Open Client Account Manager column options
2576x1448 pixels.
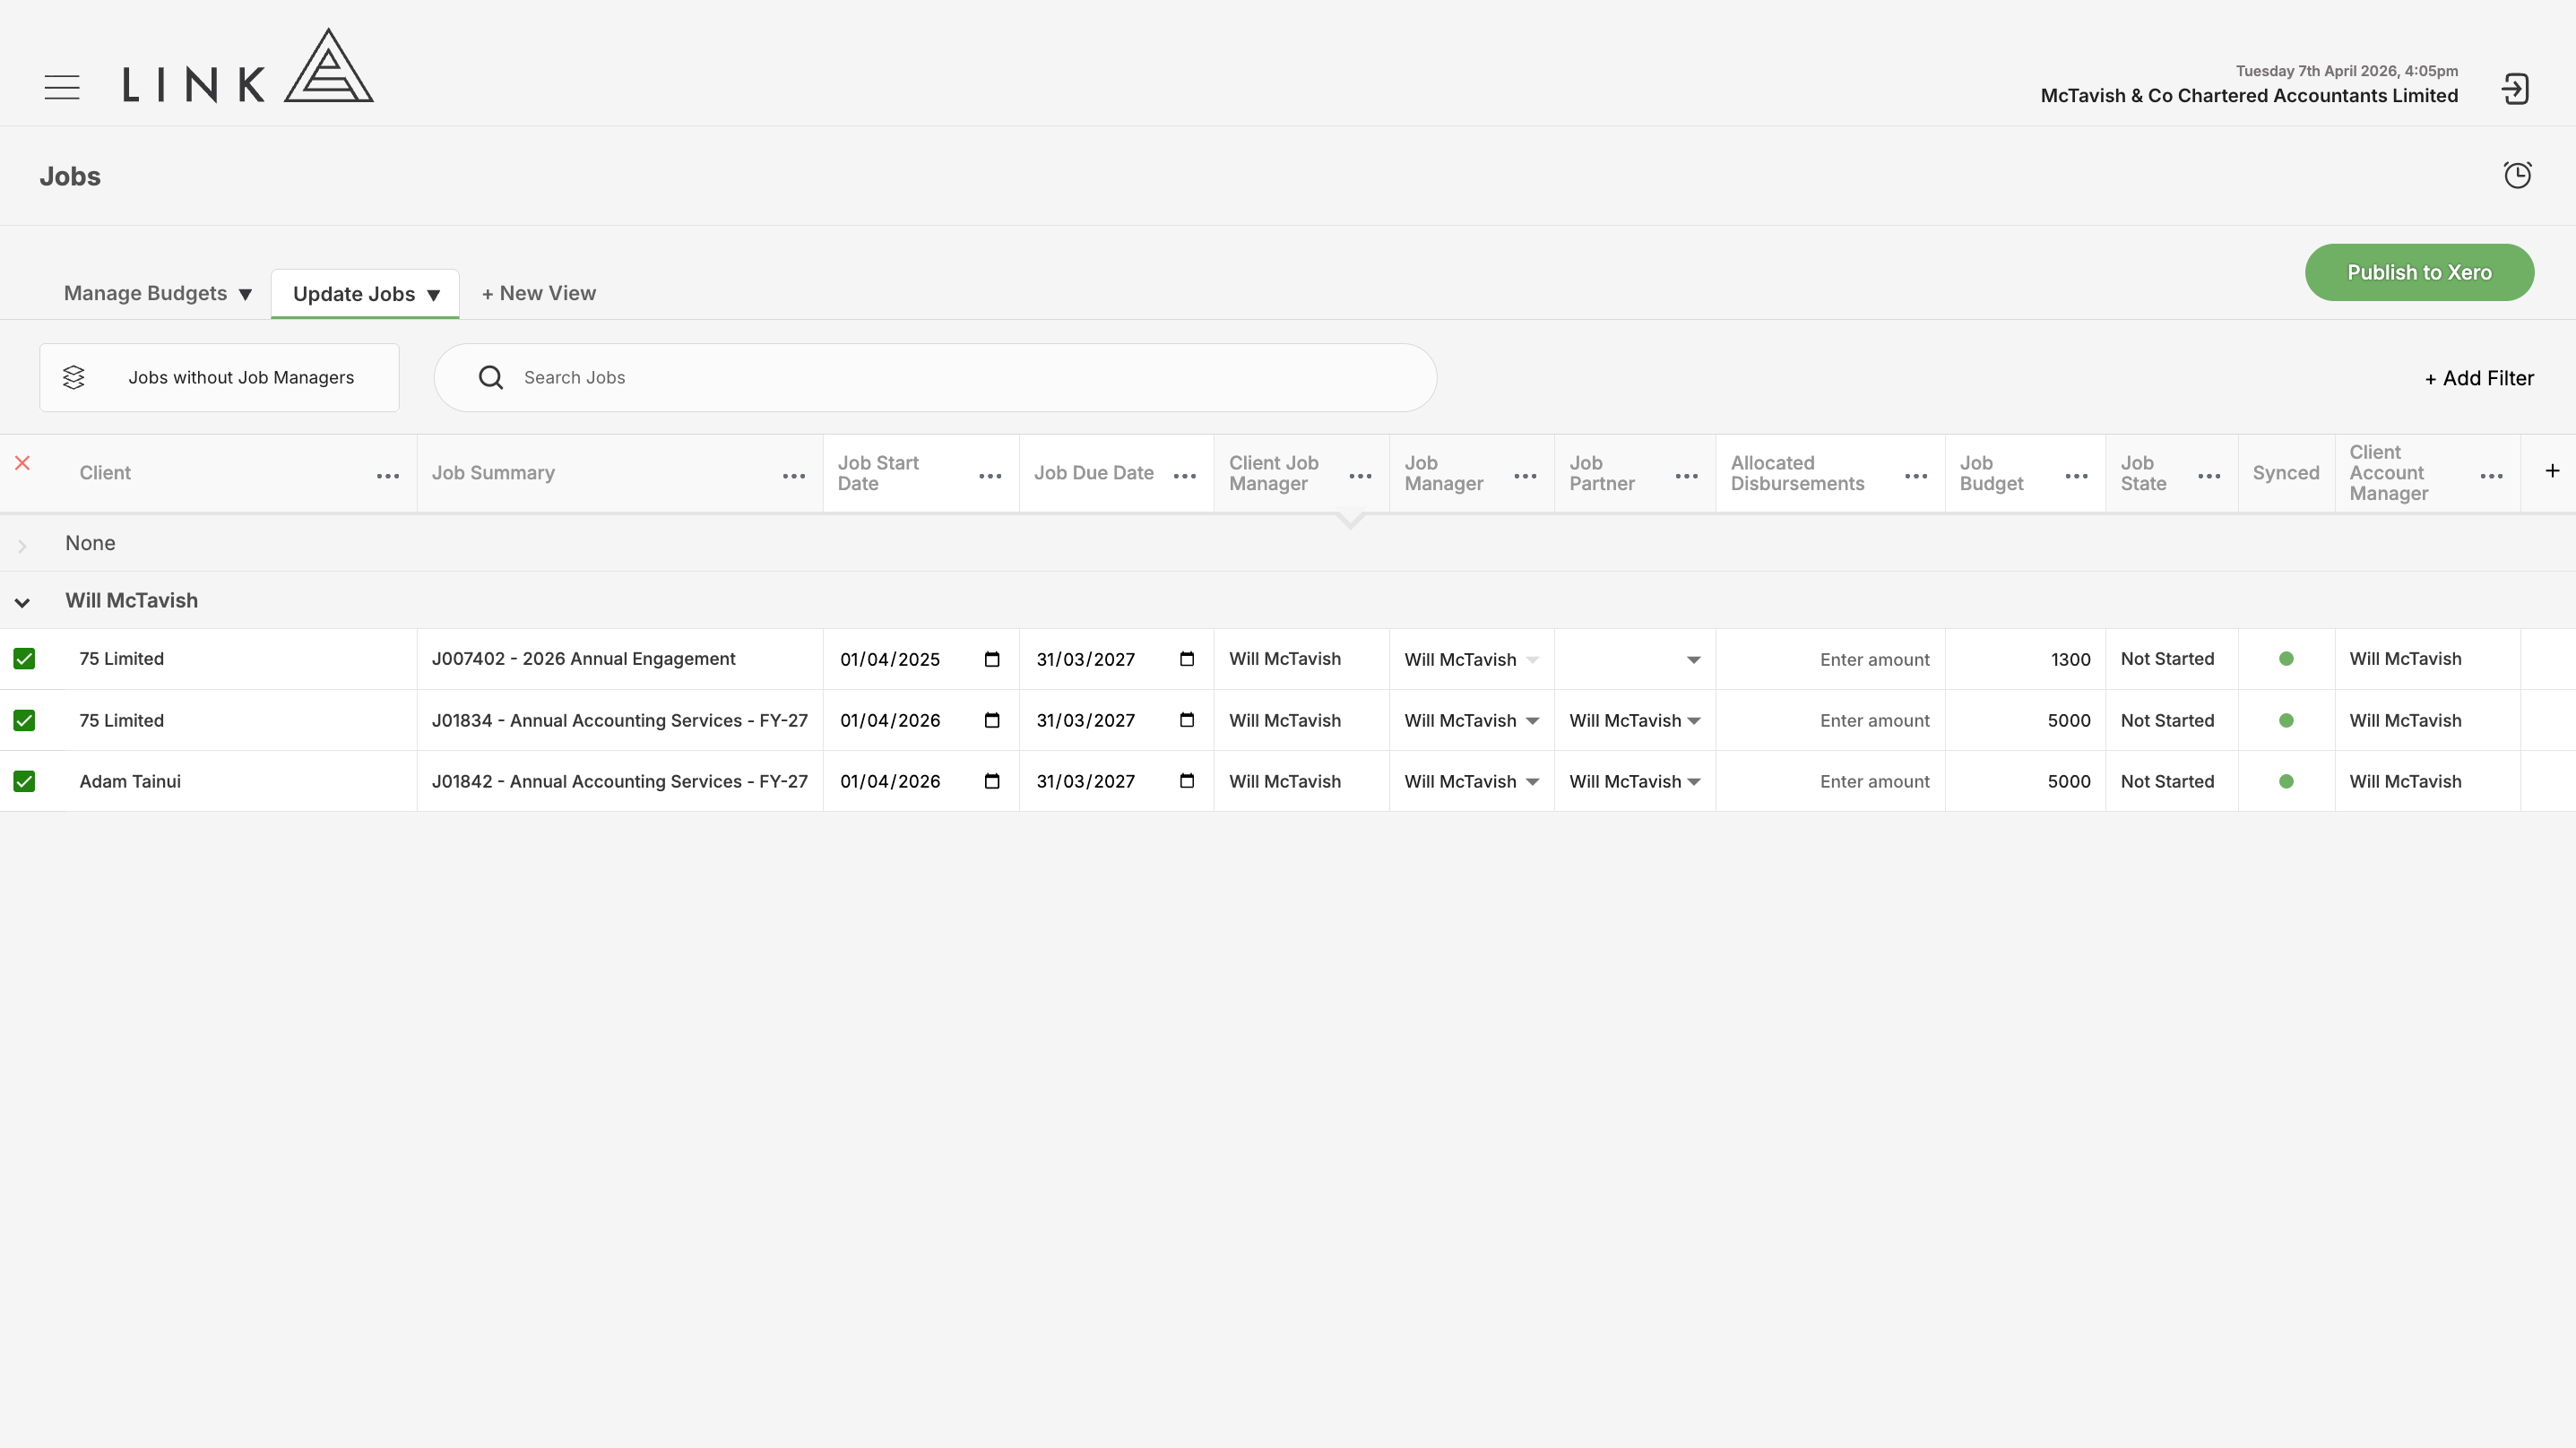tap(2492, 476)
